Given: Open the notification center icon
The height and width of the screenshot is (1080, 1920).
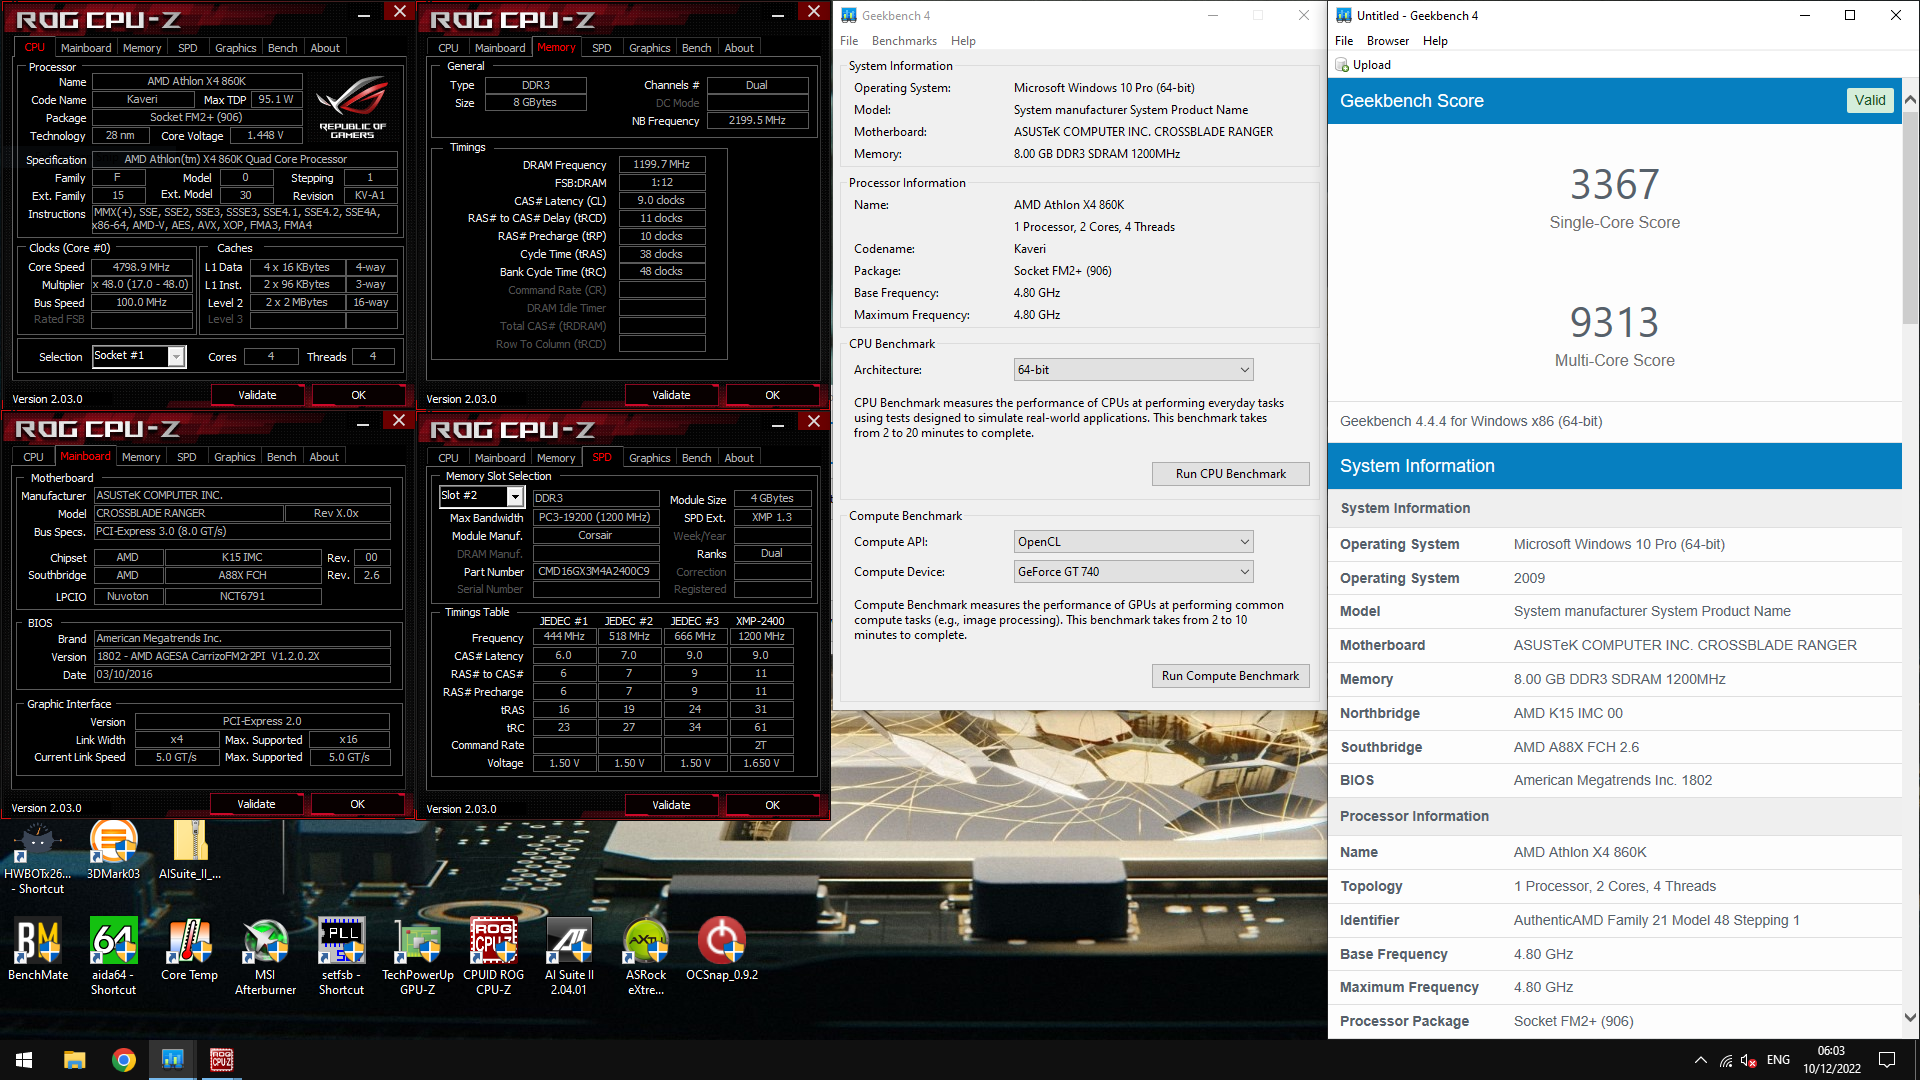Looking at the screenshot, I should tap(1887, 1060).
